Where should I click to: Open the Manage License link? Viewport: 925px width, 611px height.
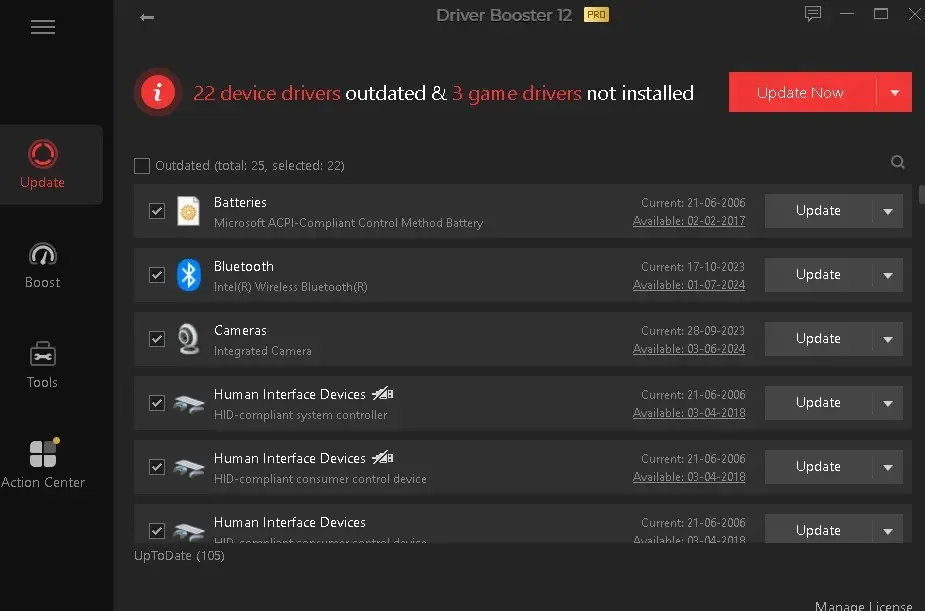(x=862, y=605)
